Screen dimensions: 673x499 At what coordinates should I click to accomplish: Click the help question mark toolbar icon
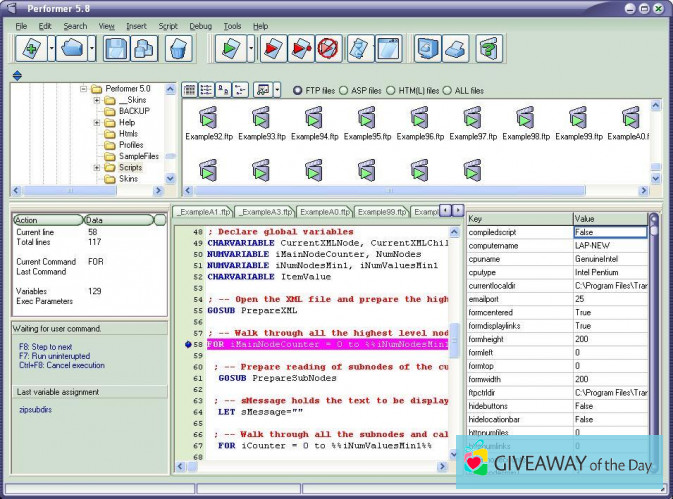click(488, 48)
